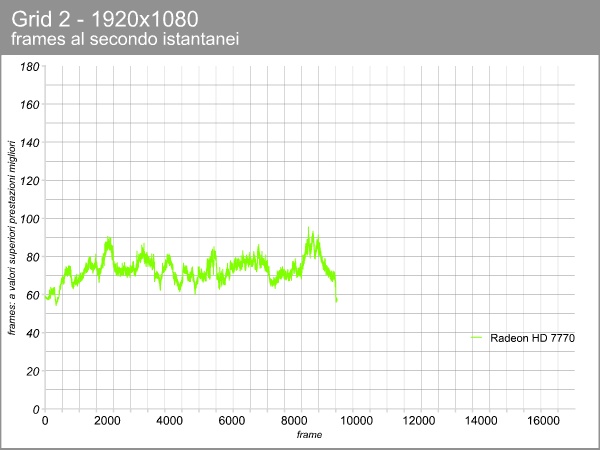
Task: Click the green legend line swatch
Action: pos(476,338)
